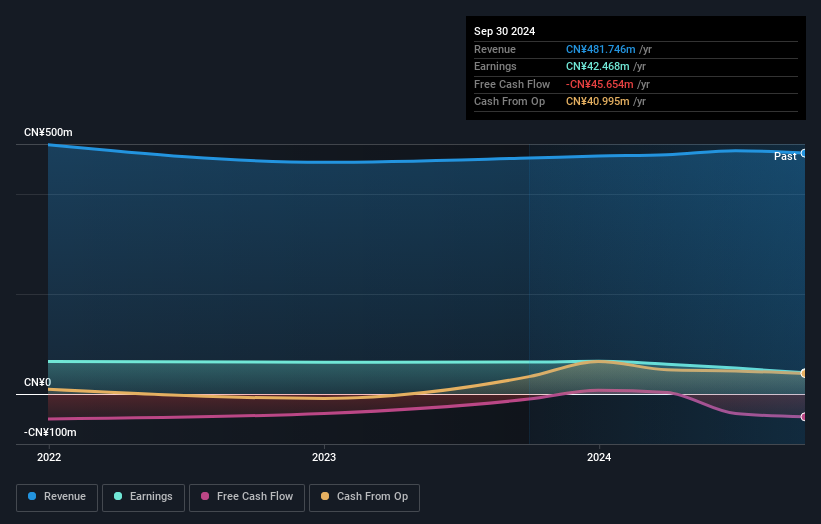
Task: Click the CN¥40.995m cash from op value
Action: (x=597, y=102)
